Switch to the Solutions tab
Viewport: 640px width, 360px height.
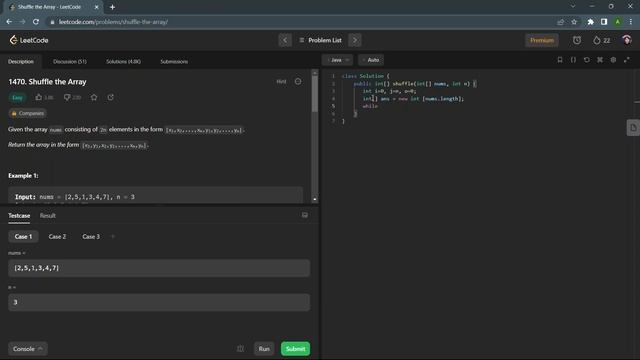(x=123, y=62)
